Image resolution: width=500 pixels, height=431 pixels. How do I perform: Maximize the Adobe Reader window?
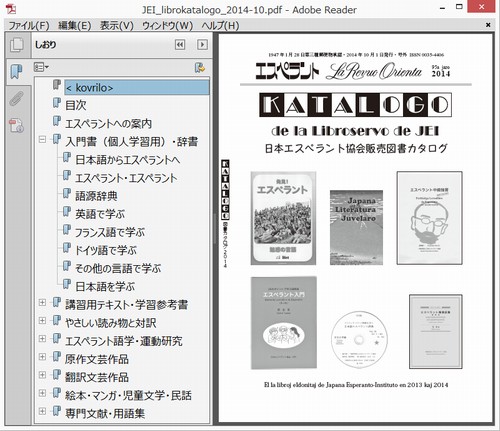pos(459,7)
